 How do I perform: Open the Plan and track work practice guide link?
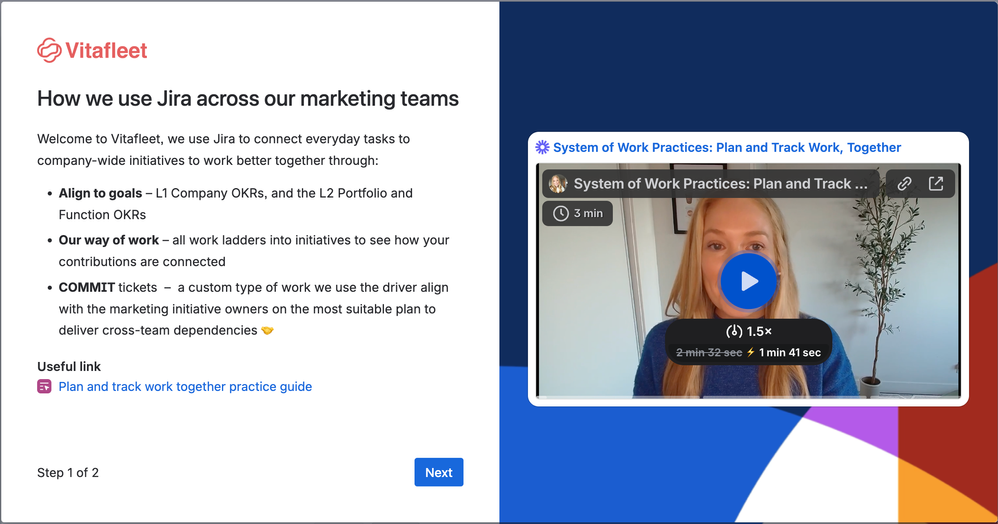[185, 387]
